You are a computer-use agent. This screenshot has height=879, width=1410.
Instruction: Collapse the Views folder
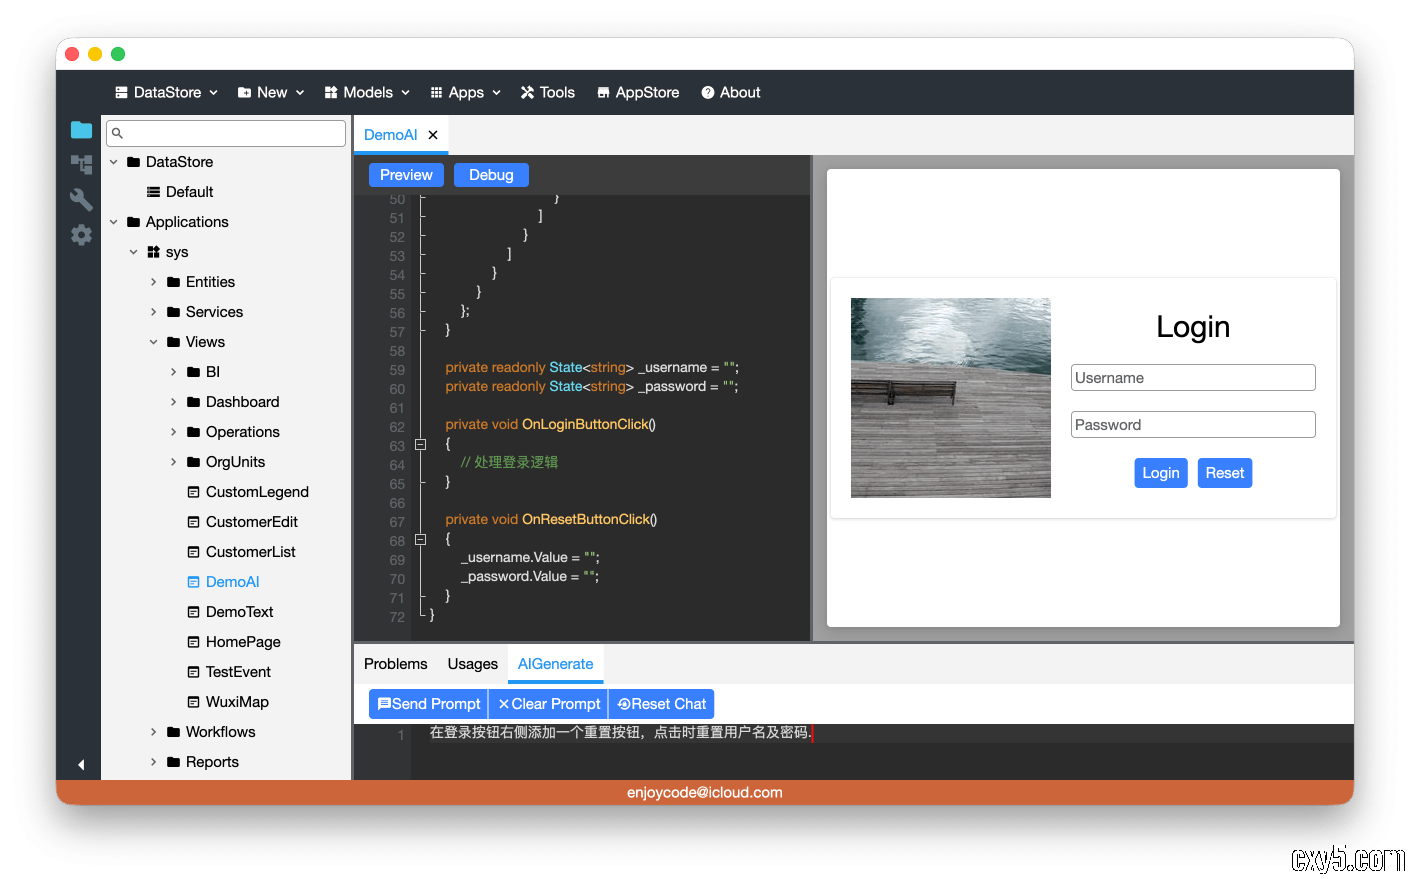pyautogui.click(x=154, y=342)
